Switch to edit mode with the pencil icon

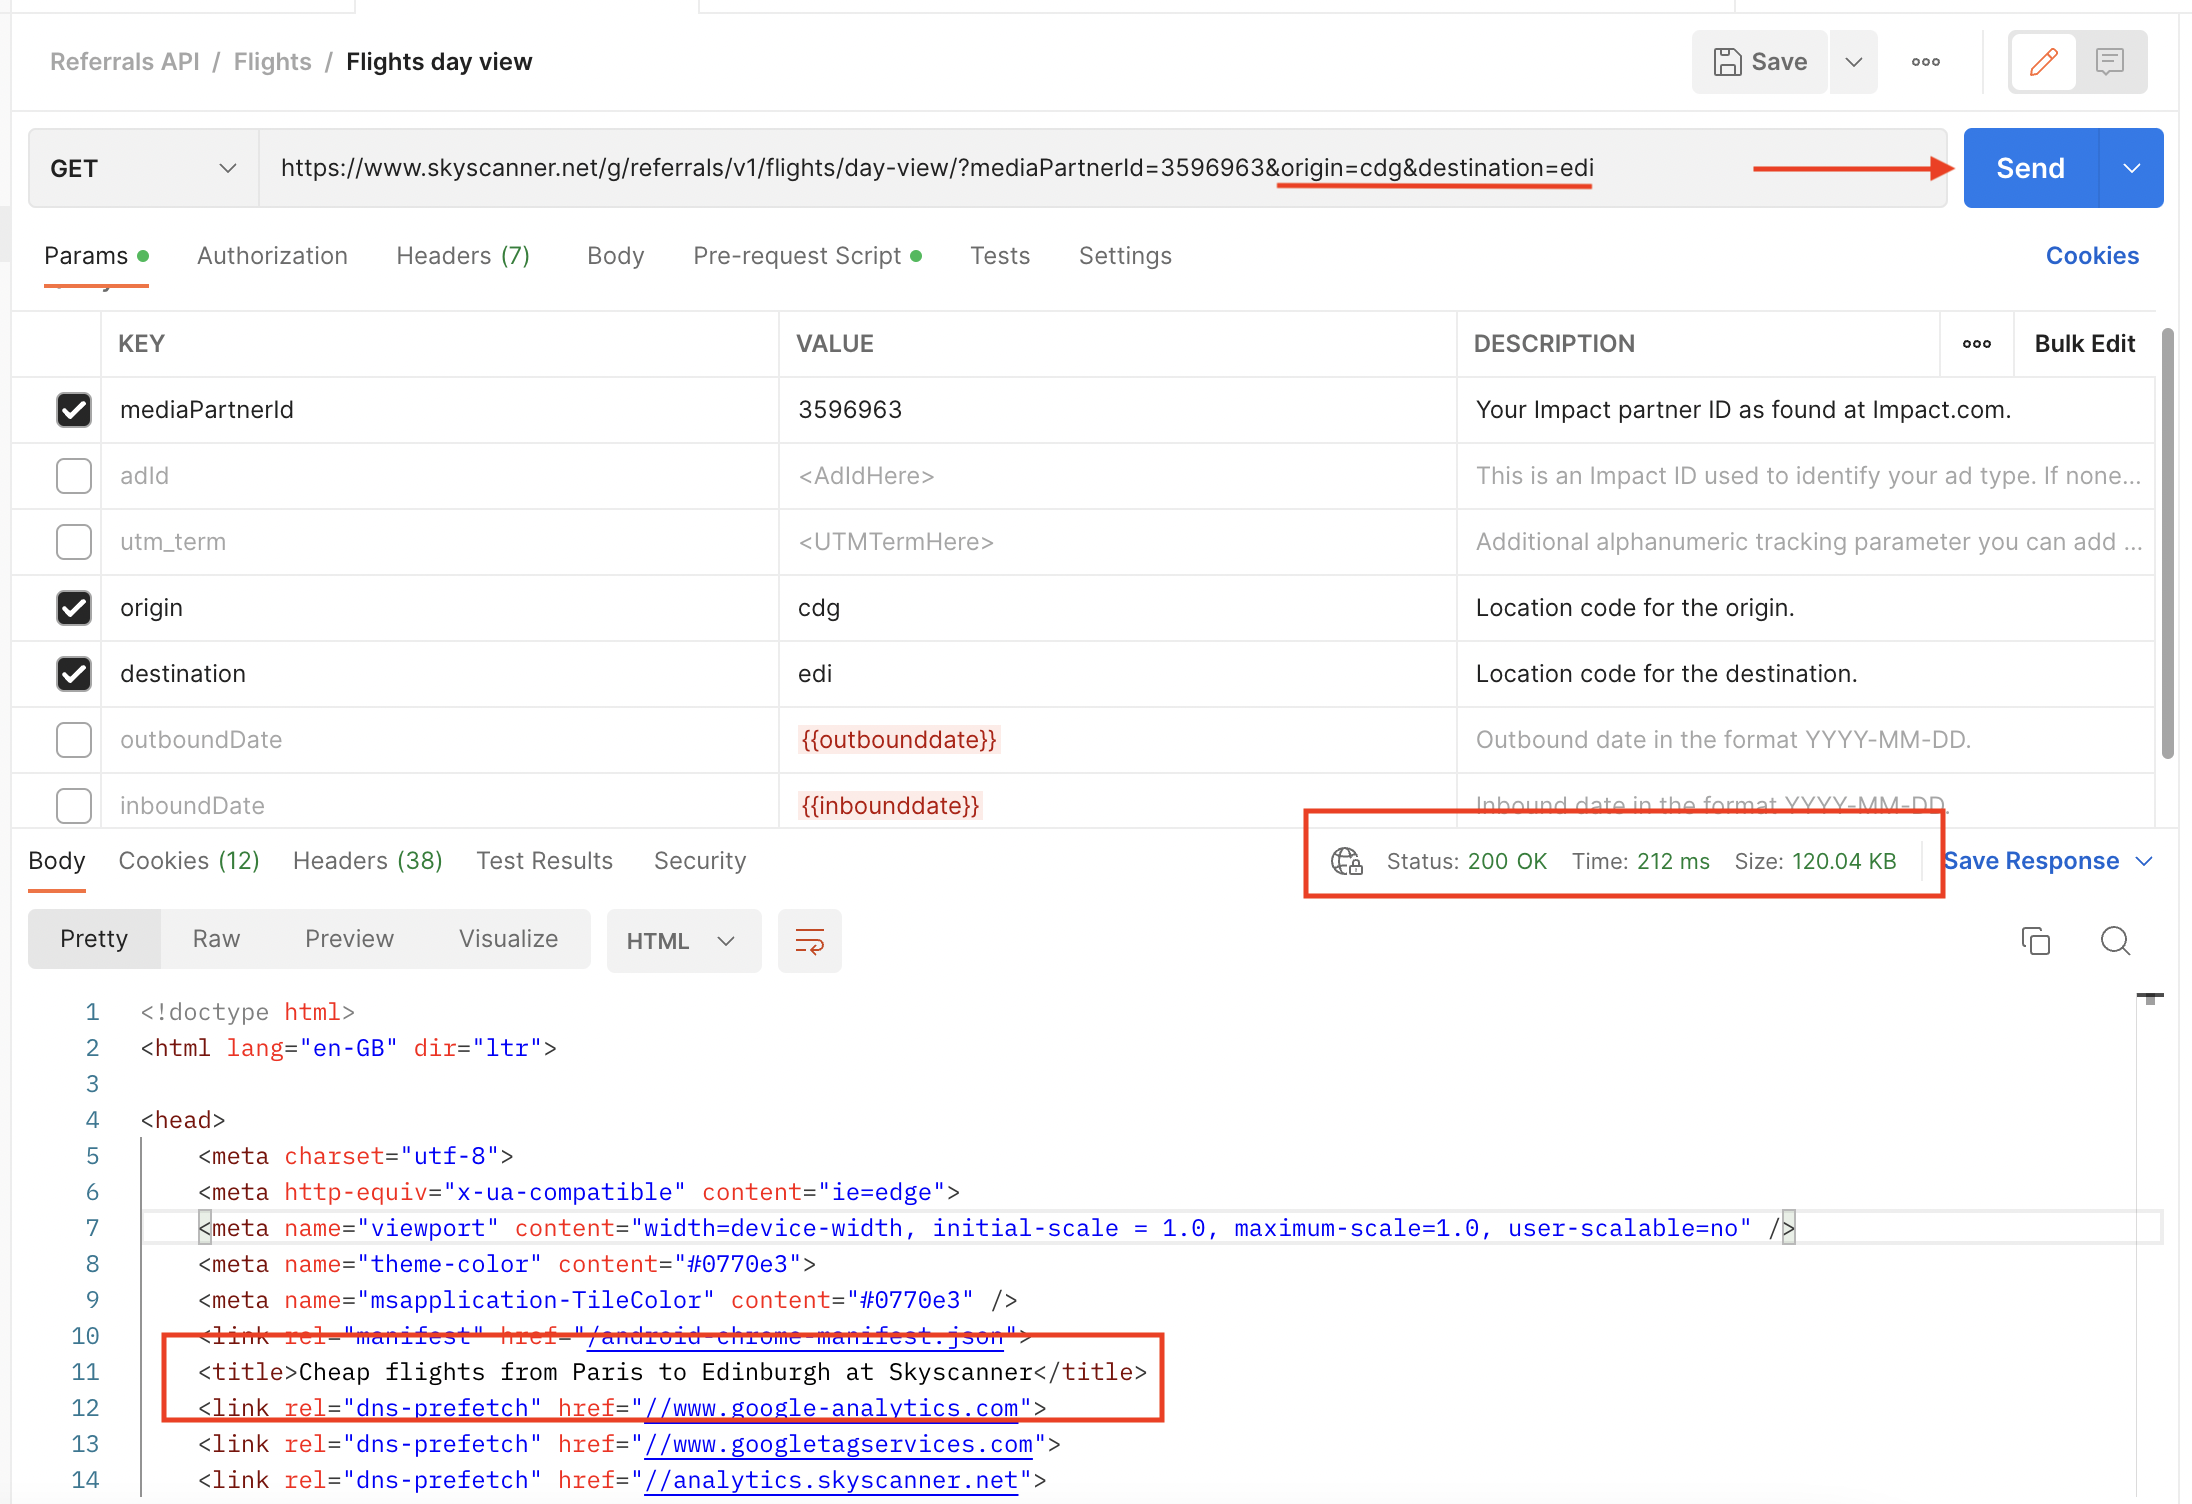[2043, 62]
